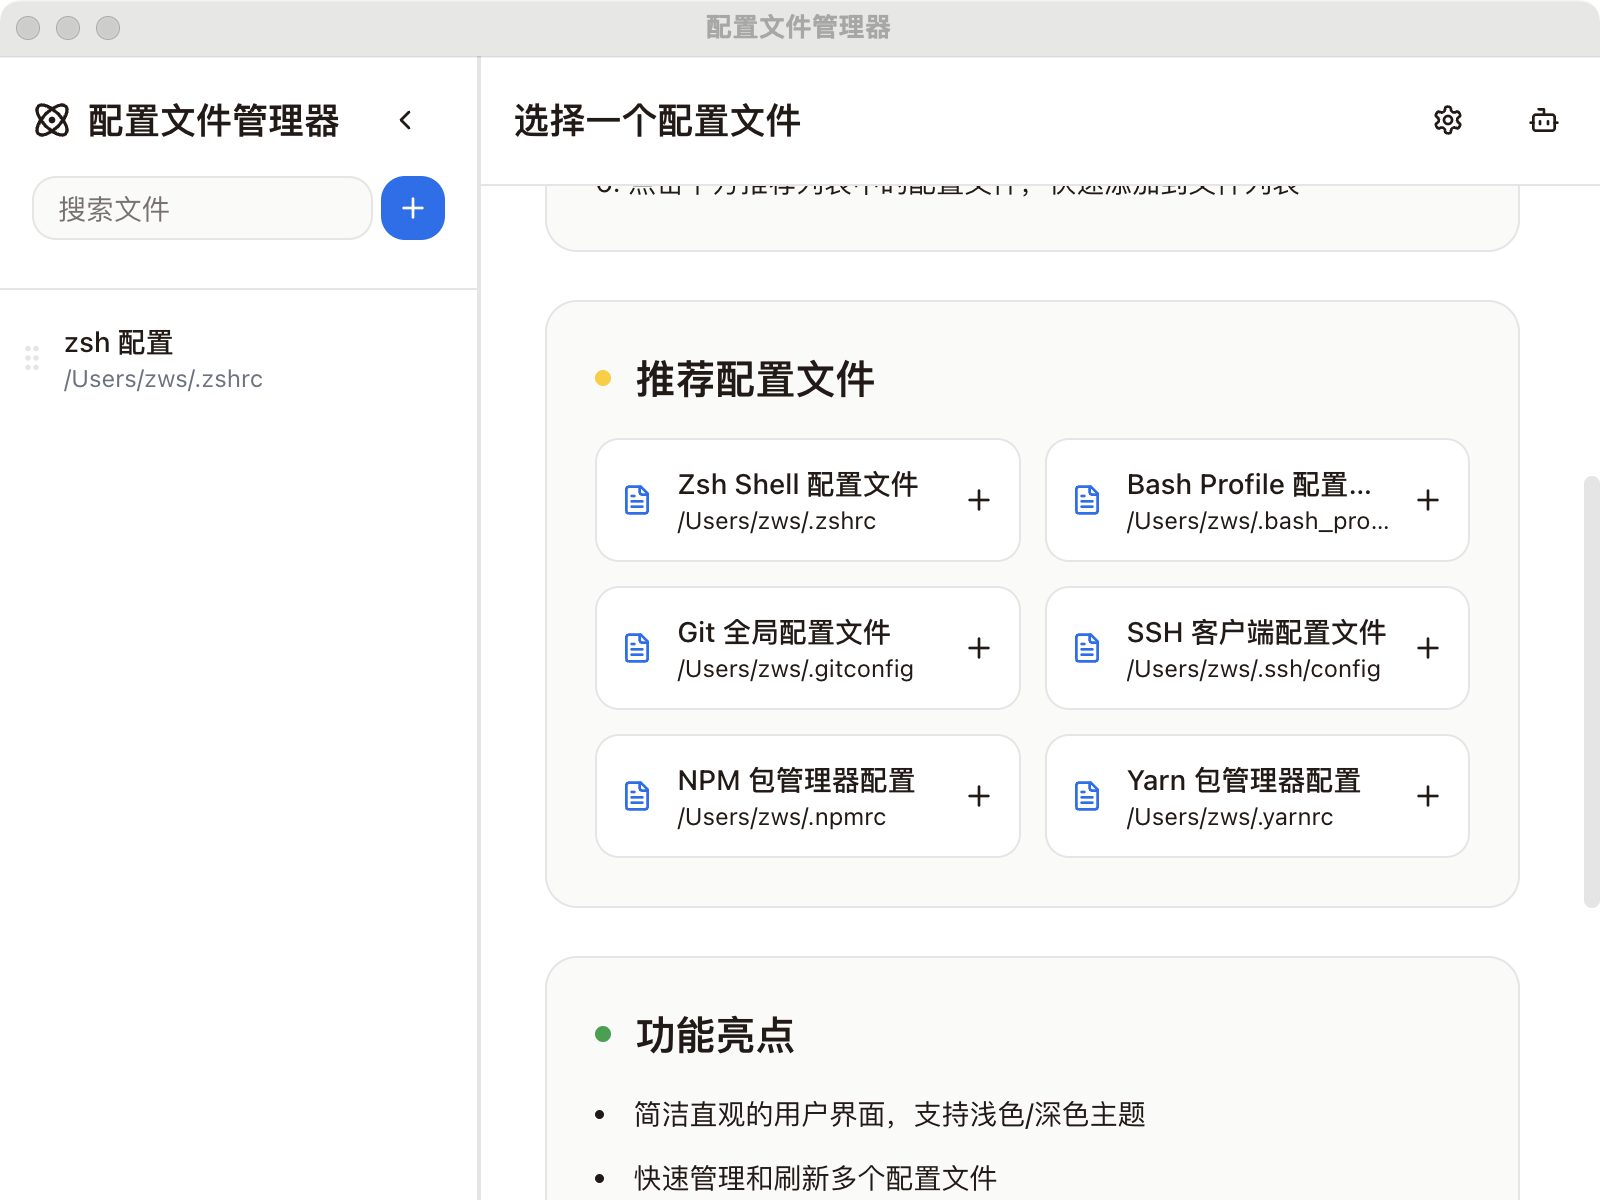Add Zsh Shell 配置文件 with its plus

coord(979,500)
